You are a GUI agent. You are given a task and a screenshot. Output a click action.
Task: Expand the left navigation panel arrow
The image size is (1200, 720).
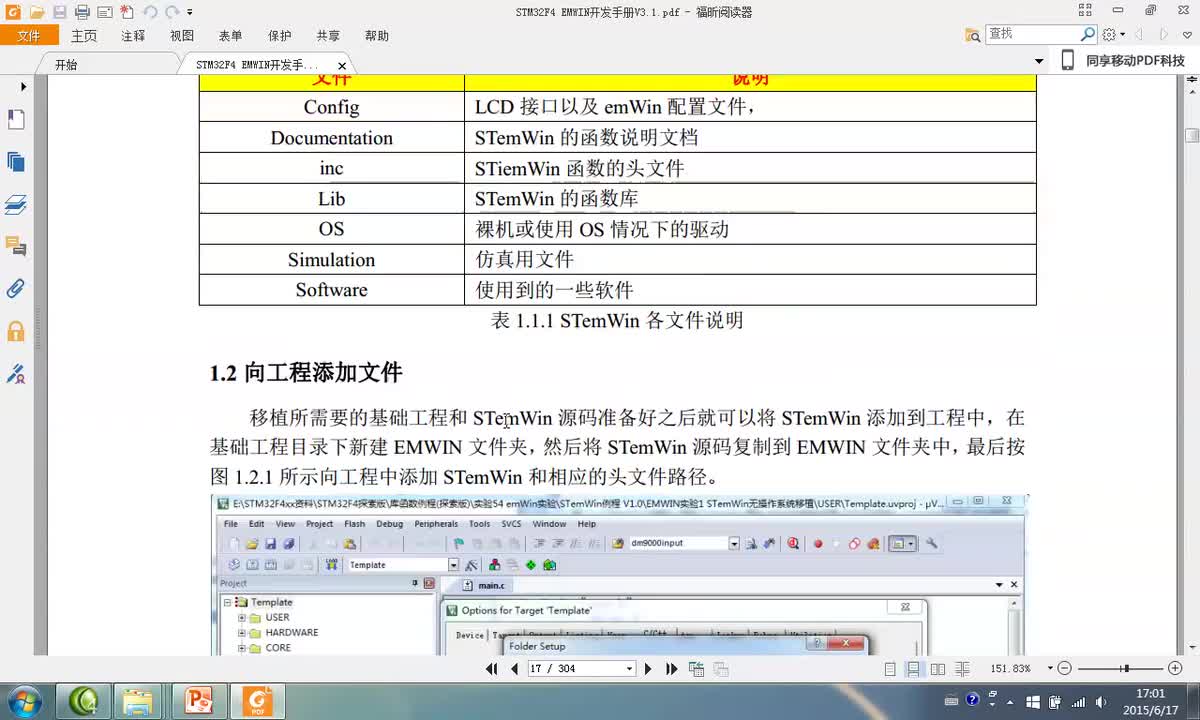pos(23,87)
